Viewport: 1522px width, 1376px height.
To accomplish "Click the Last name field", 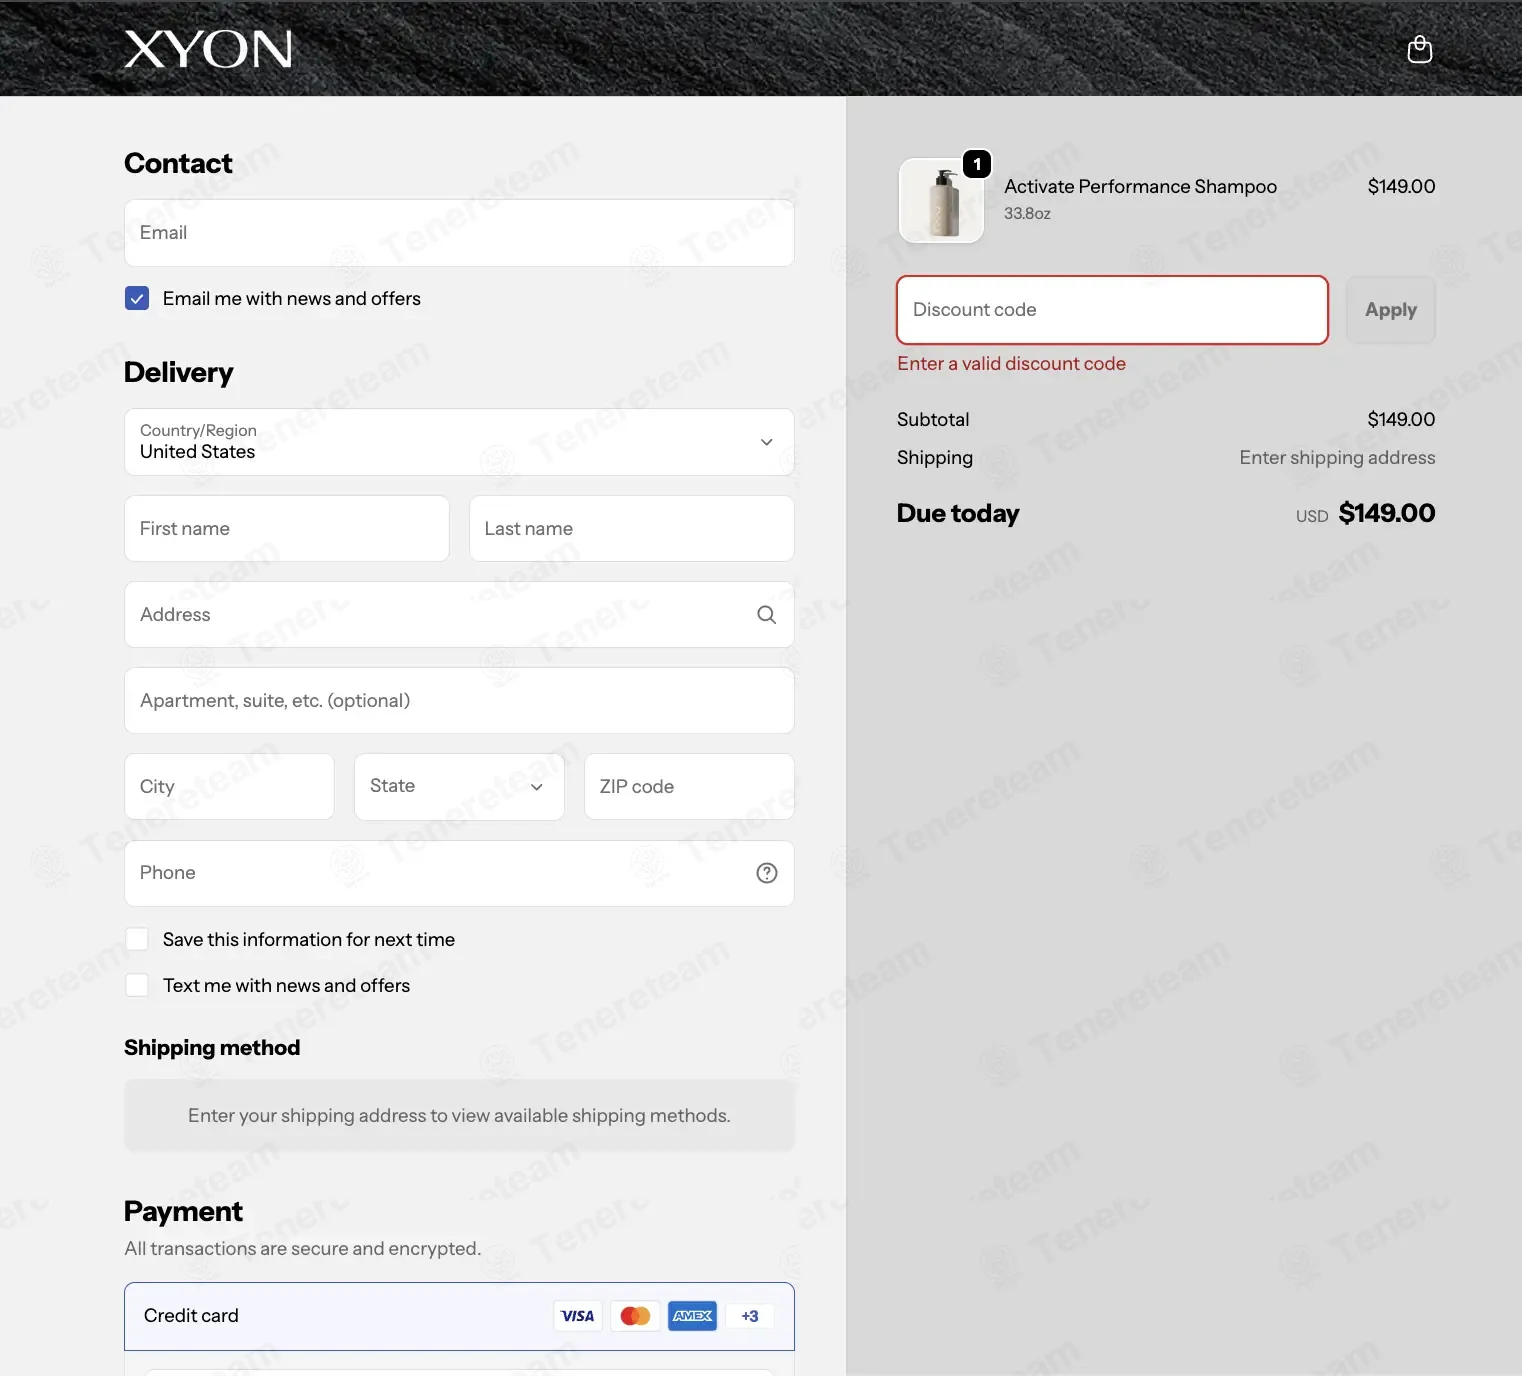I will click(x=632, y=528).
